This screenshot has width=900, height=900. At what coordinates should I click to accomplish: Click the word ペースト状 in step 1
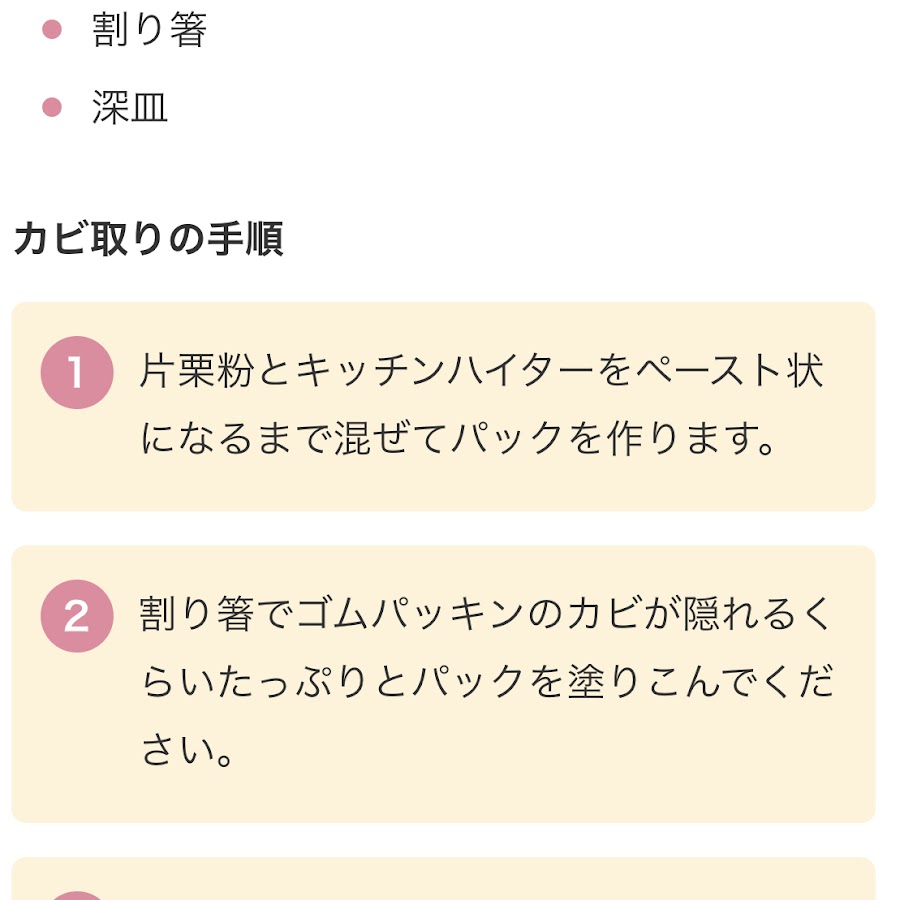tap(730, 371)
